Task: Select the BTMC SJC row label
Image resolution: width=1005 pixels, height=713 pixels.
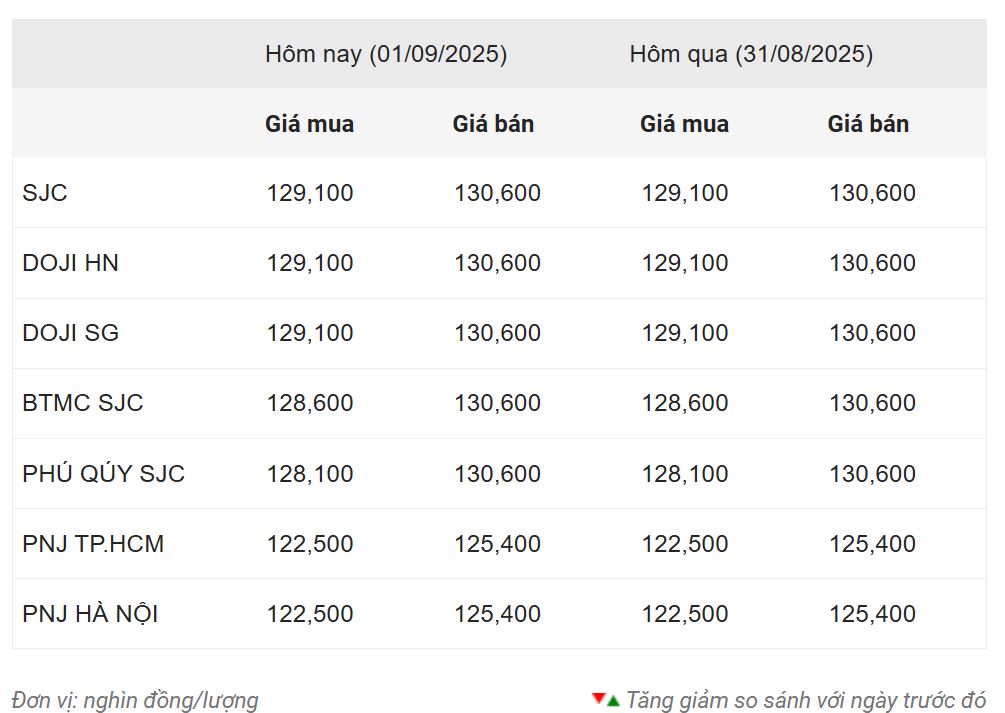Action: click(83, 403)
